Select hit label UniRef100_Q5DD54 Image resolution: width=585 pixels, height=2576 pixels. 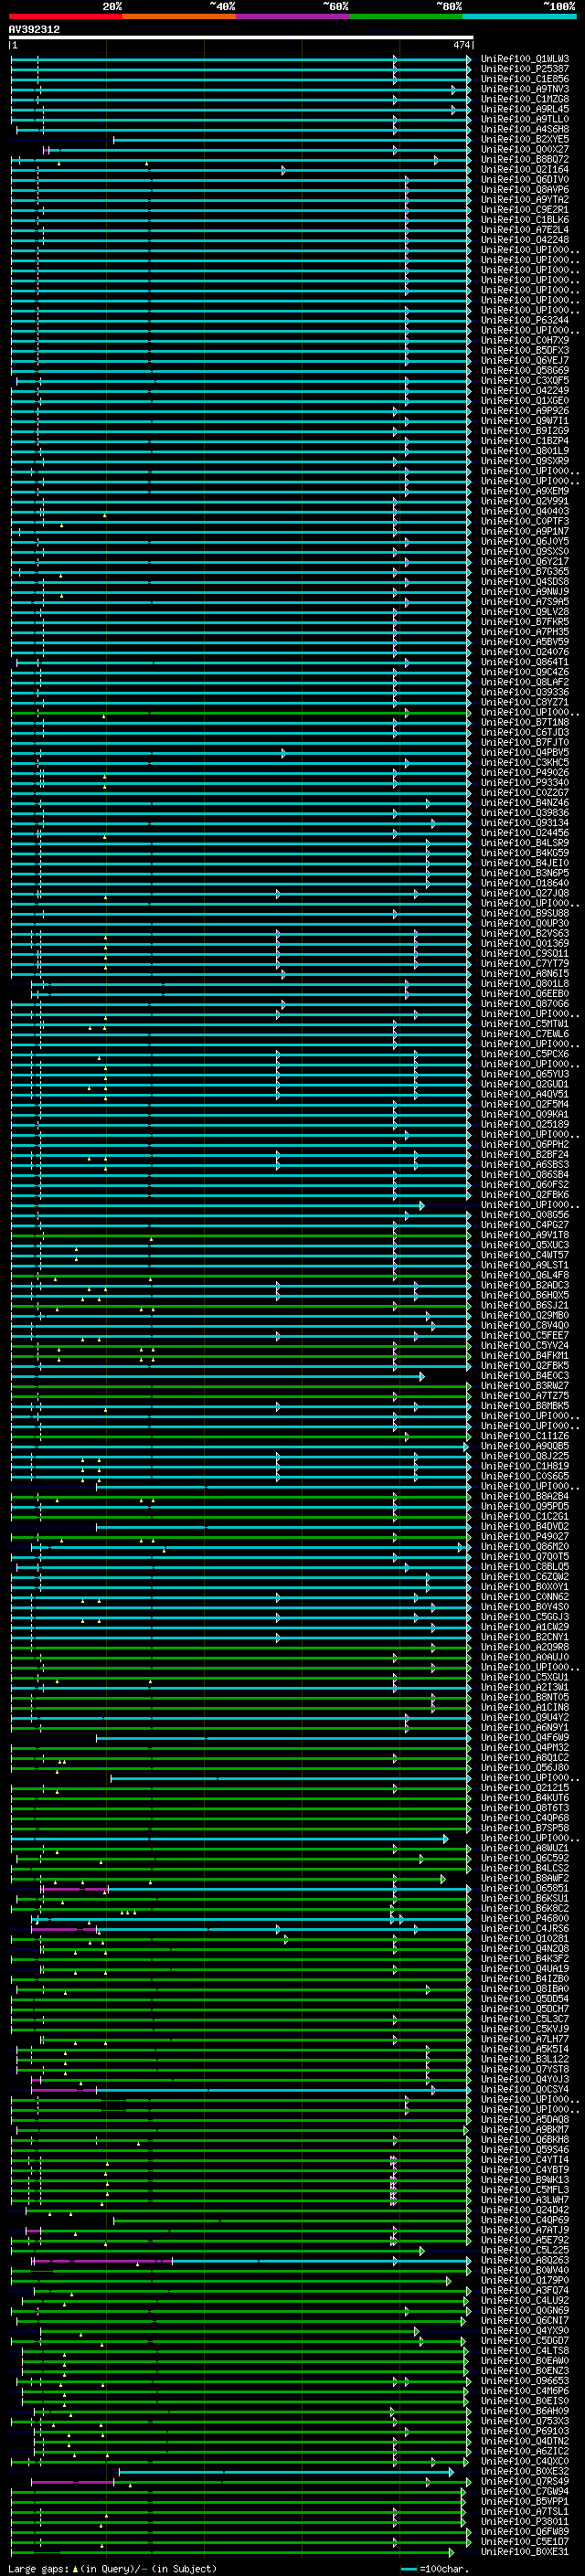pos(525,1999)
